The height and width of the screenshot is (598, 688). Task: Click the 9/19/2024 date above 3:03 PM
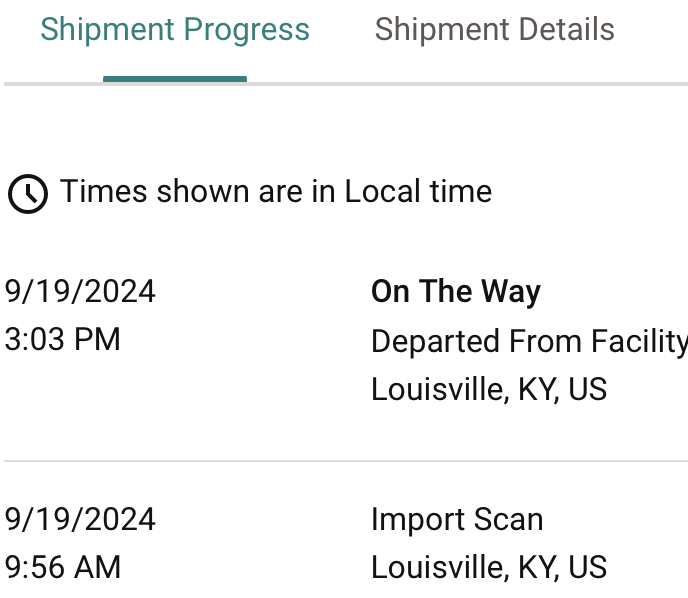[80, 291]
